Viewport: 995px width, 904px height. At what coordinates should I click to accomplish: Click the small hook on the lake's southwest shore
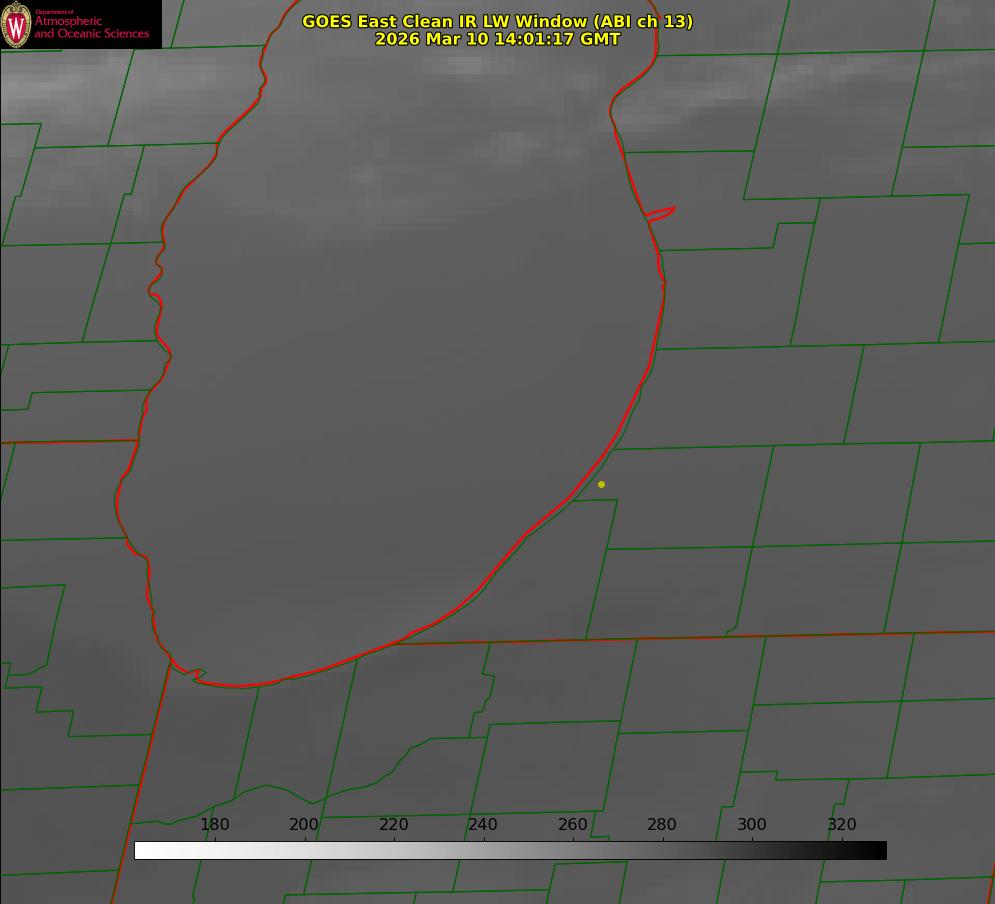pyautogui.click(x=197, y=675)
